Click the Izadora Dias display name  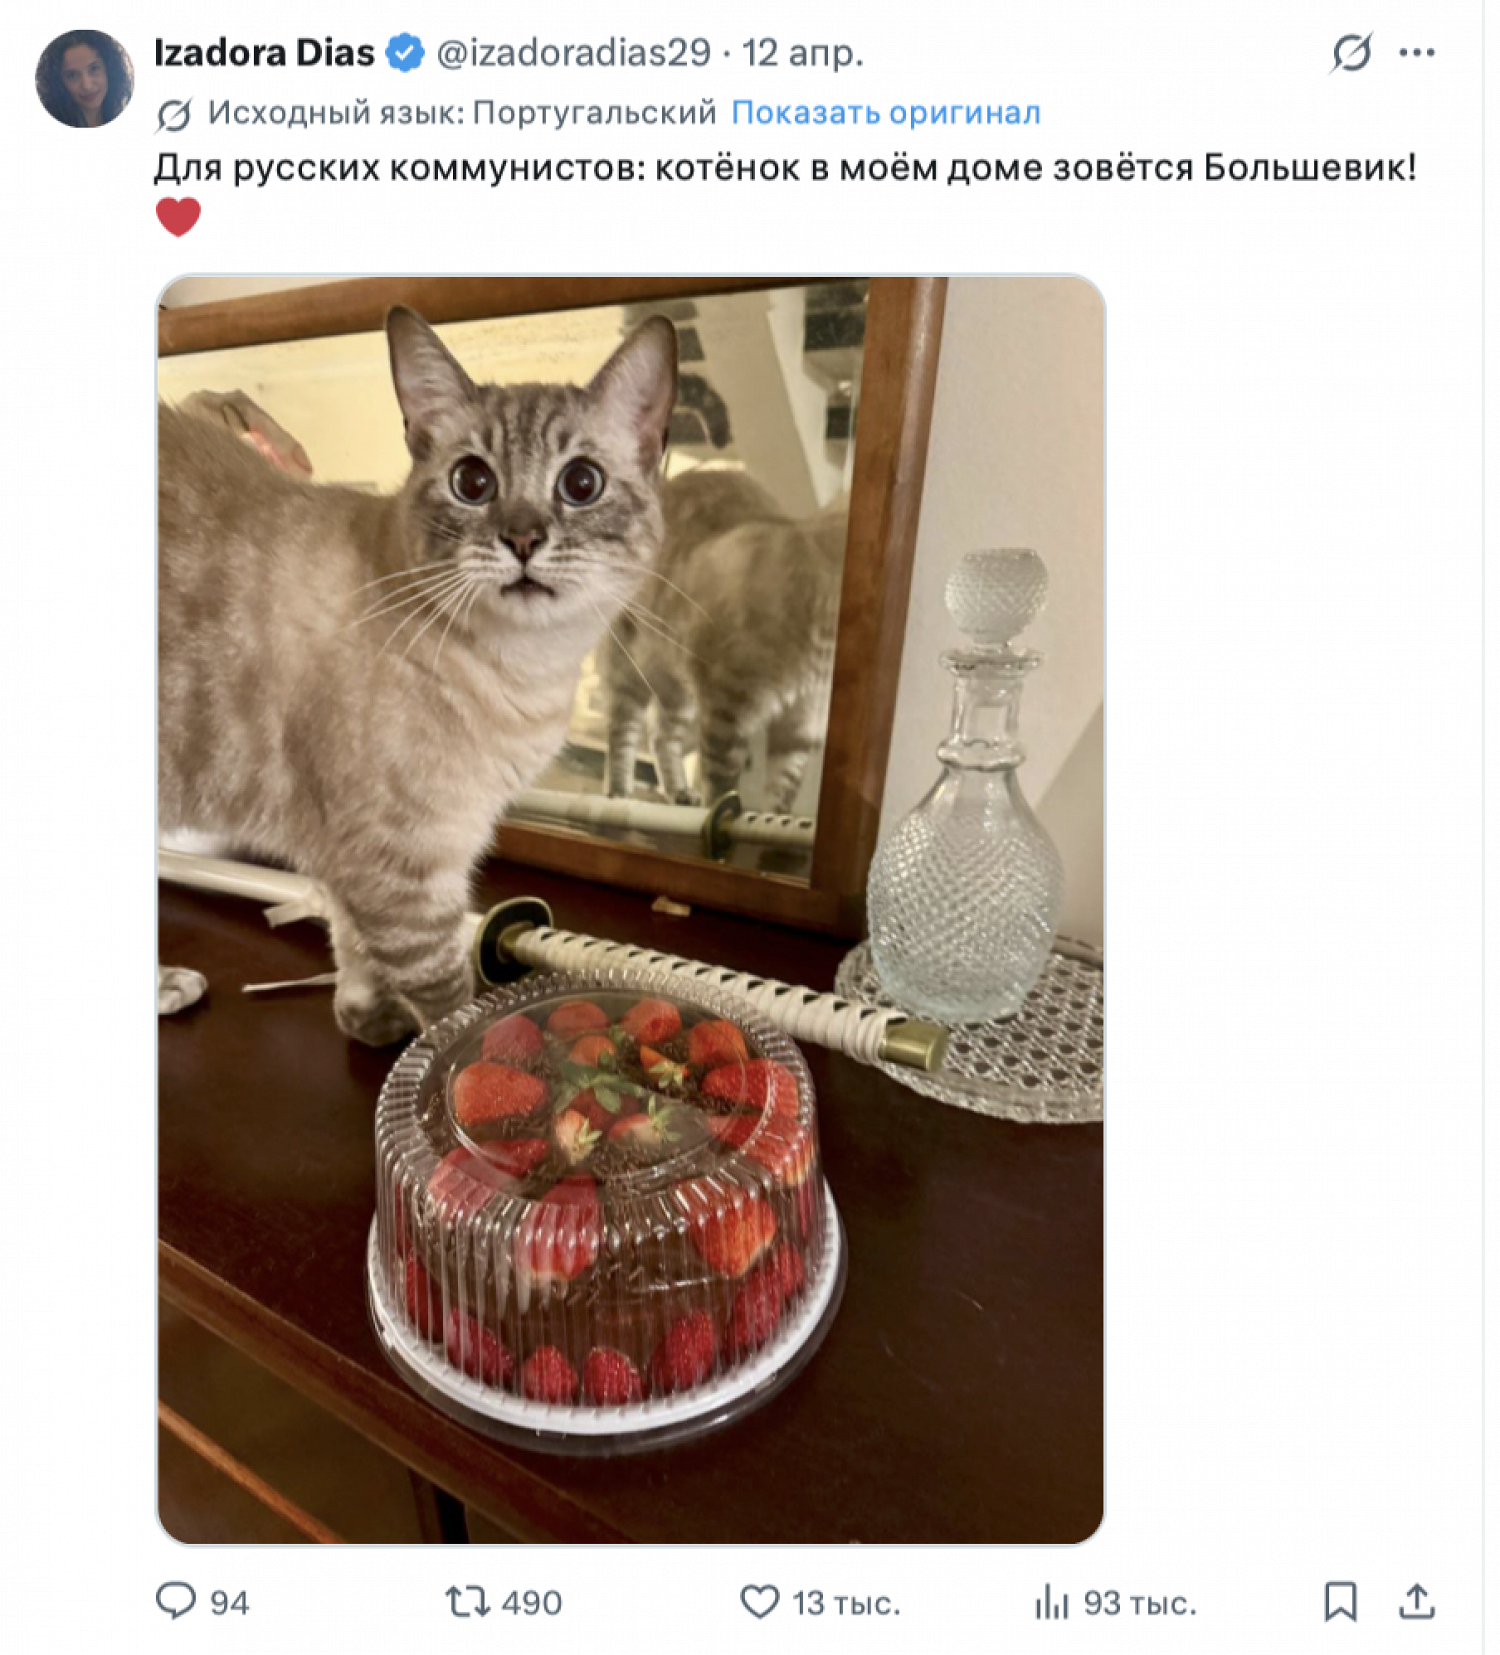click(x=264, y=52)
